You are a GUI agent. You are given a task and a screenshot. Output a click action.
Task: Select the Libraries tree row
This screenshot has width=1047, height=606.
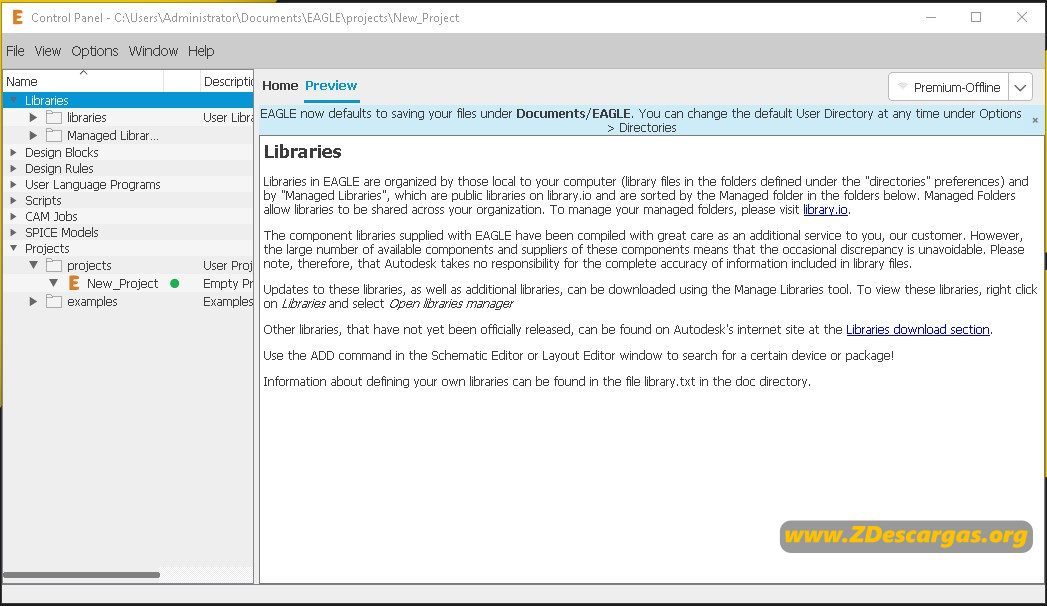128,100
